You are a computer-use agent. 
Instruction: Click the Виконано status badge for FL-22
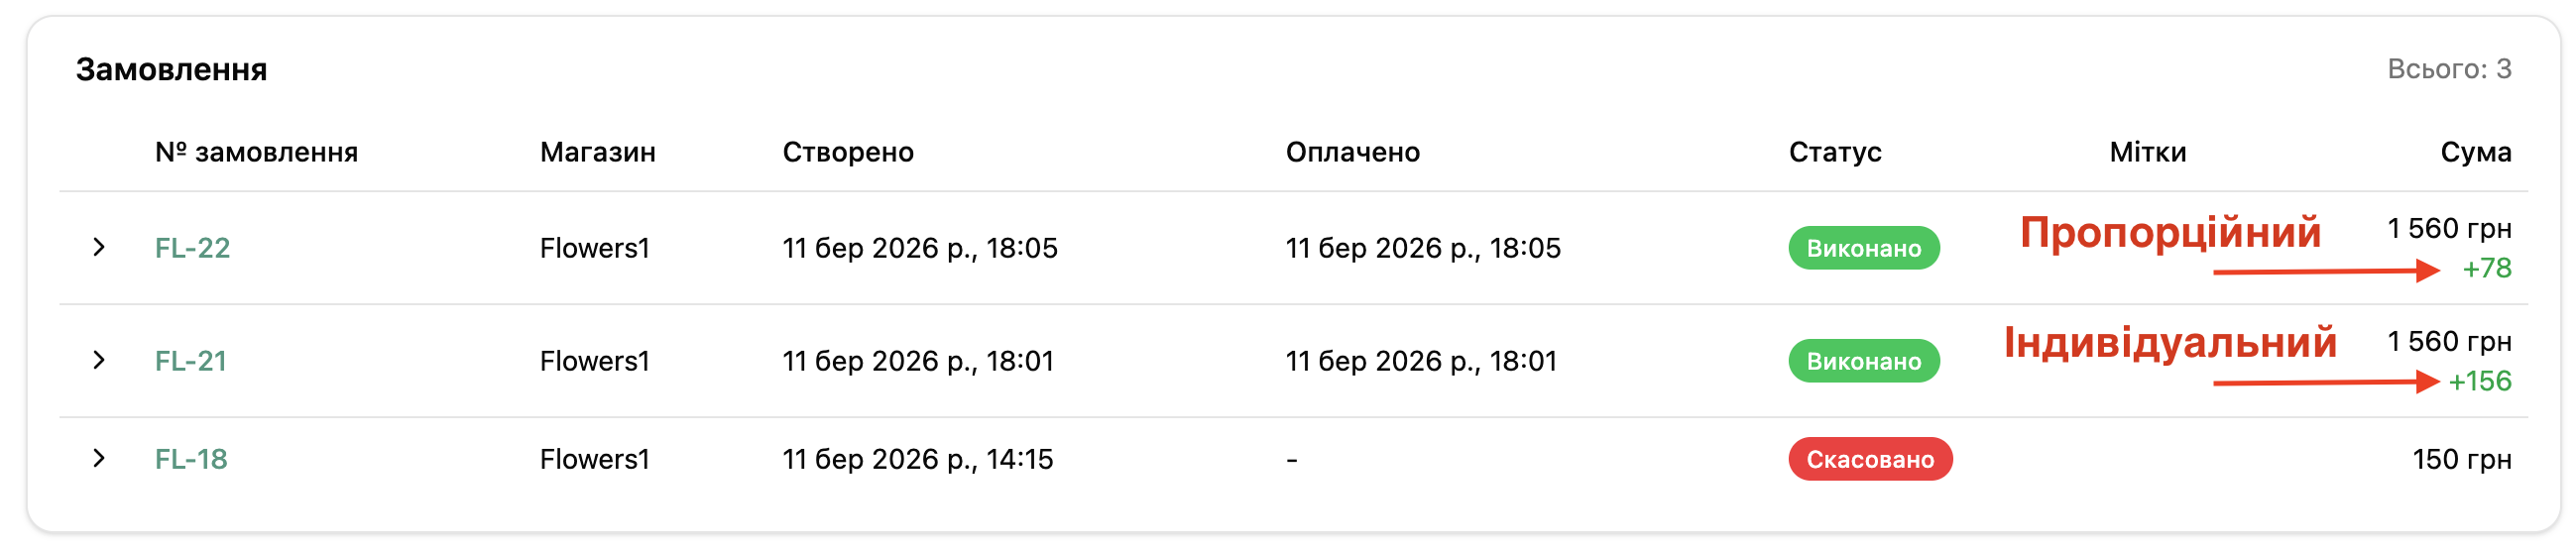(x=1863, y=248)
